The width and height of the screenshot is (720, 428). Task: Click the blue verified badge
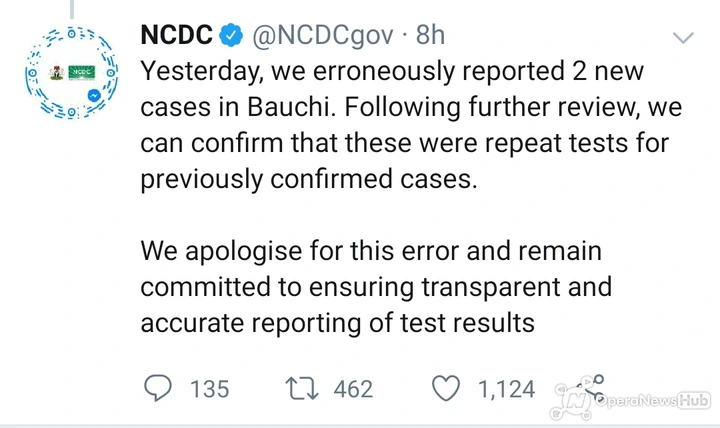(231, 35)
